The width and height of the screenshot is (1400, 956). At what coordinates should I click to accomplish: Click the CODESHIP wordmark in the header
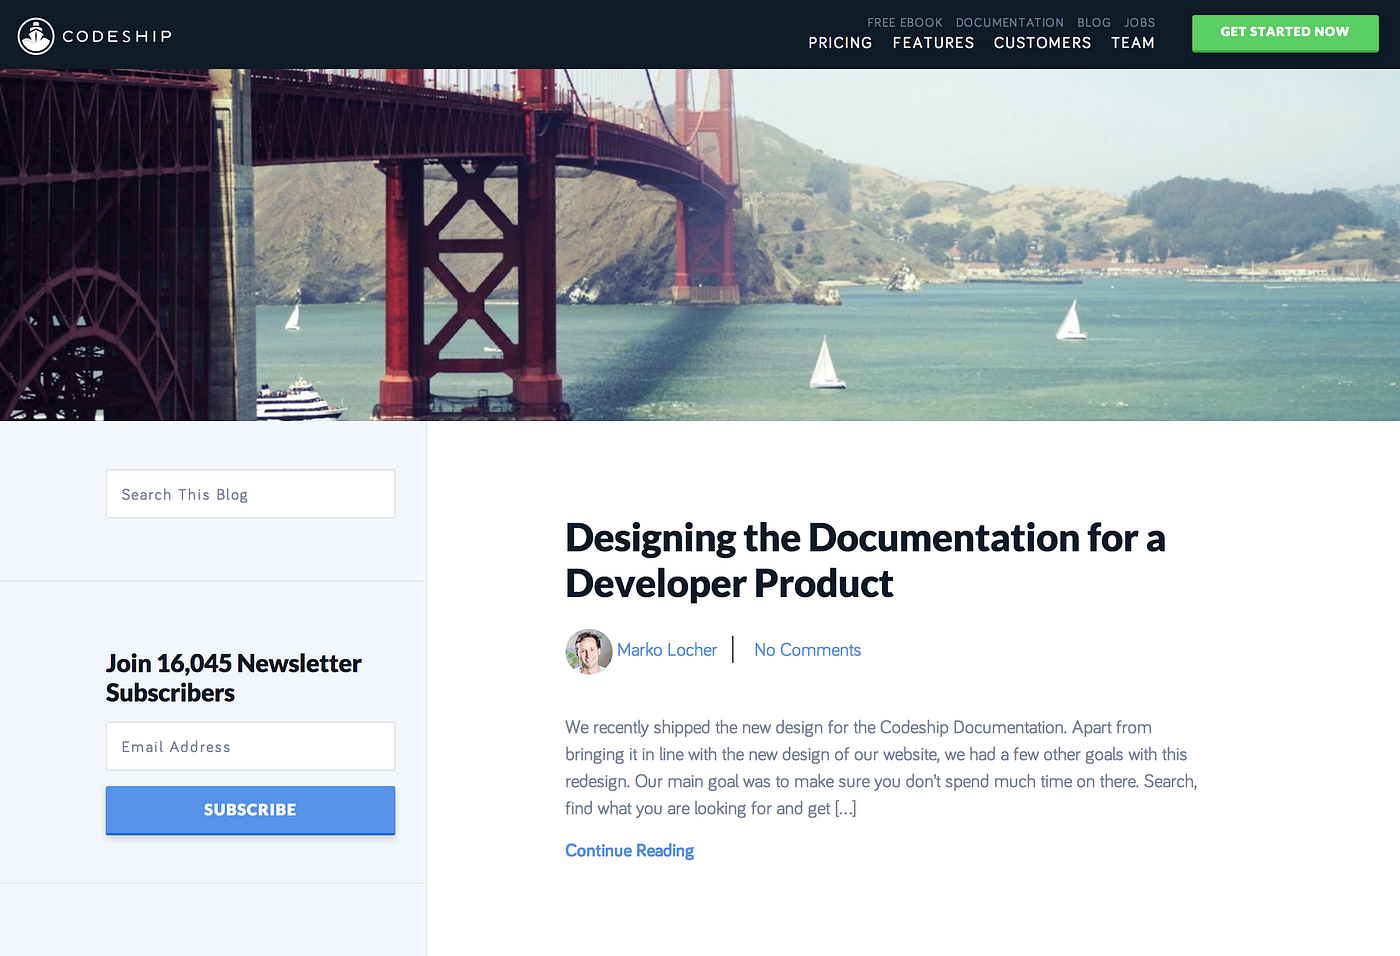coord(117,35)
